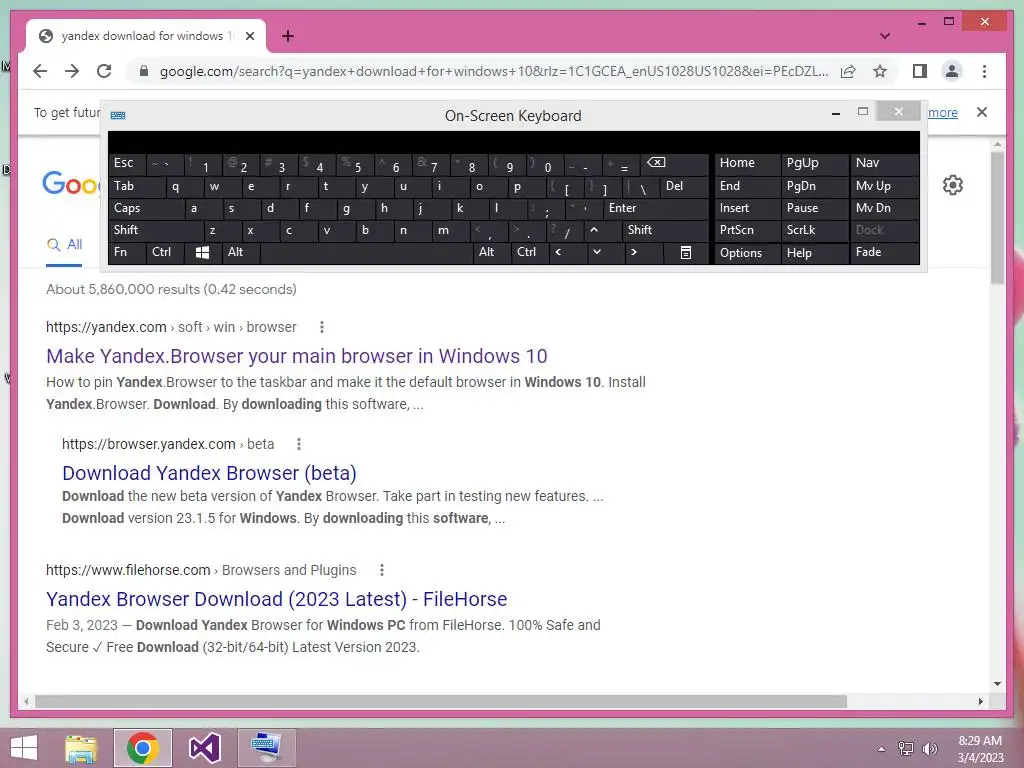Reload the Google search page
Screen dimensions: 1024x768
click(104, 71)
